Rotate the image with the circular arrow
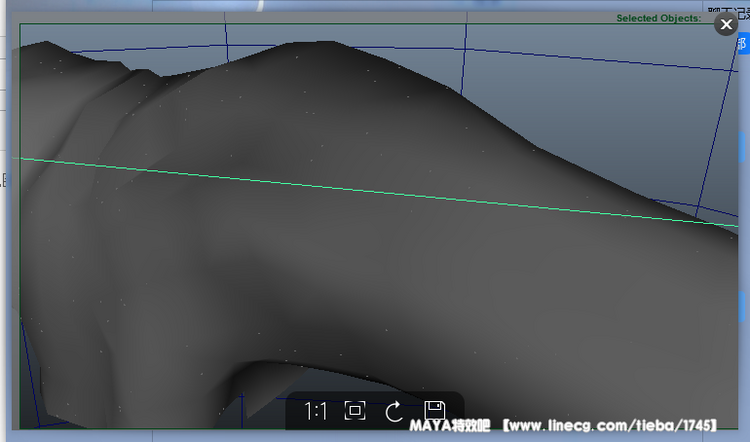 pos(394,411)
